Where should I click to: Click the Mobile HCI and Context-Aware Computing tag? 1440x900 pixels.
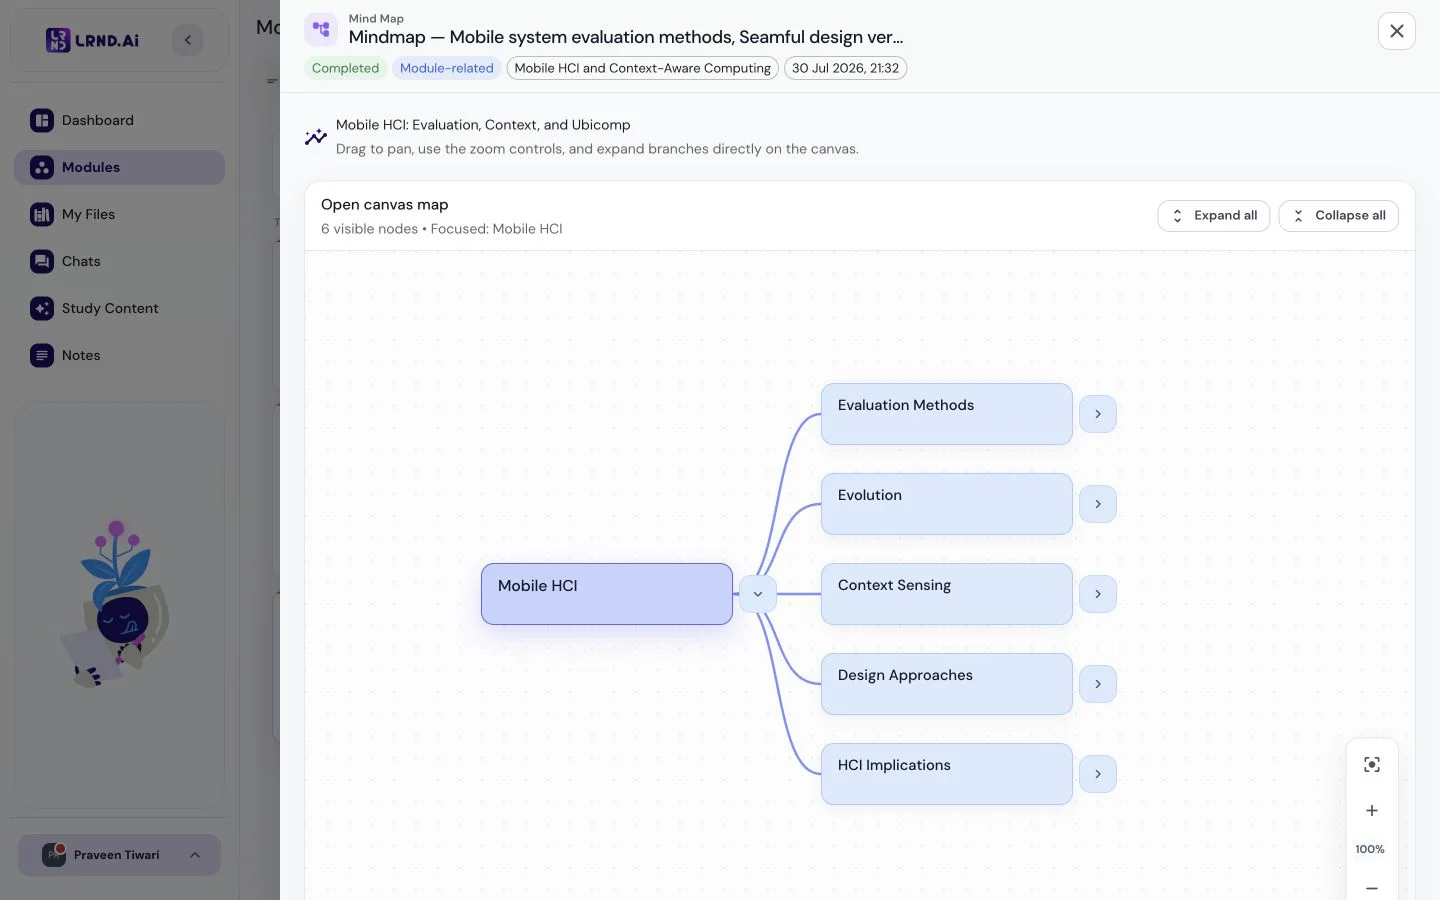click(643, 68)
